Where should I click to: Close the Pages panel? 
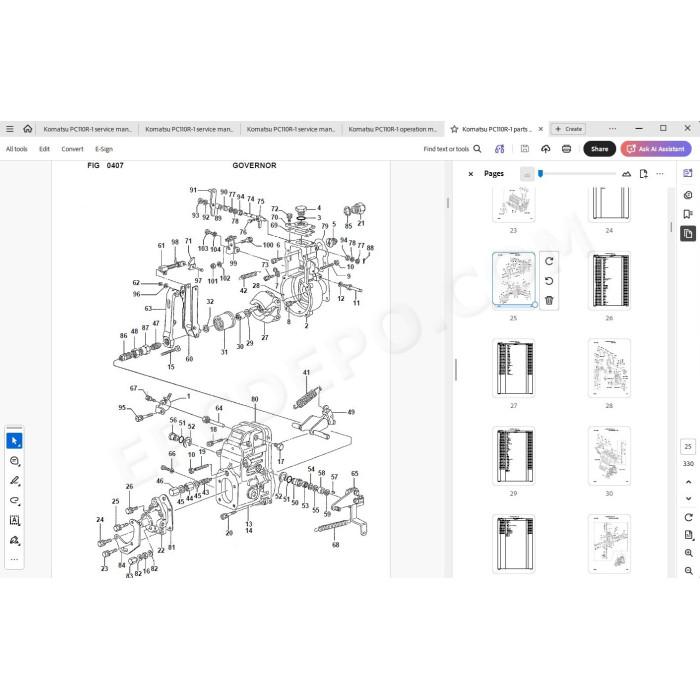point(471,174)
